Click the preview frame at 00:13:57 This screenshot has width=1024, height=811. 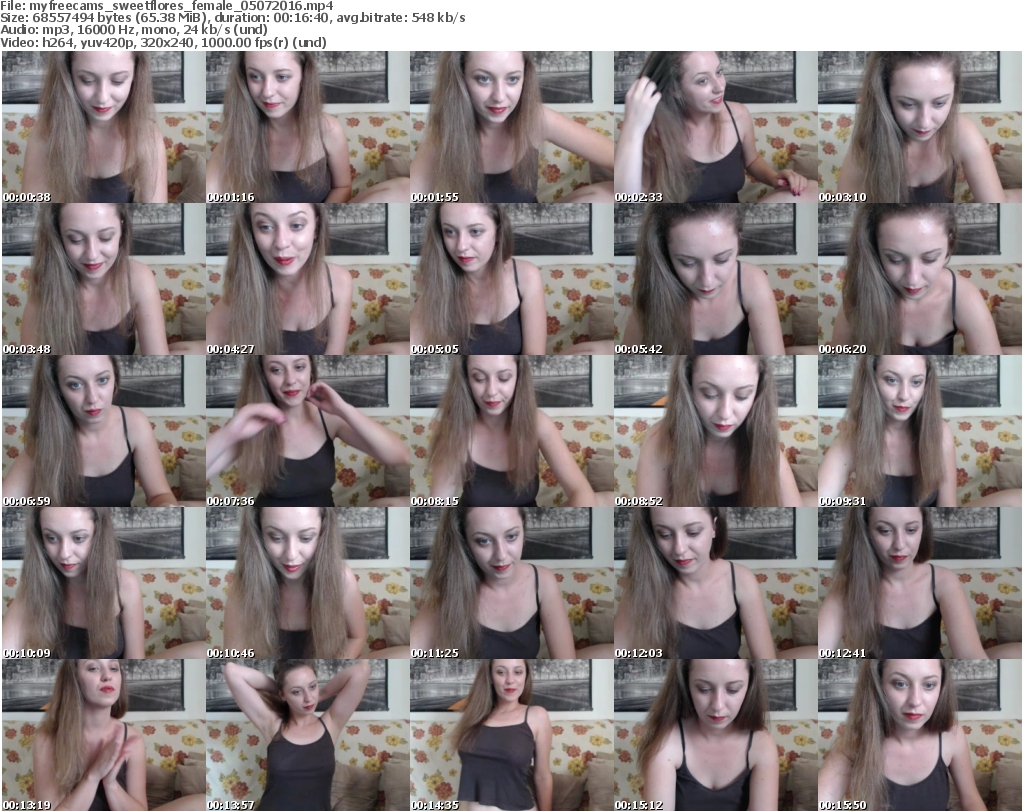click(308, 735)
